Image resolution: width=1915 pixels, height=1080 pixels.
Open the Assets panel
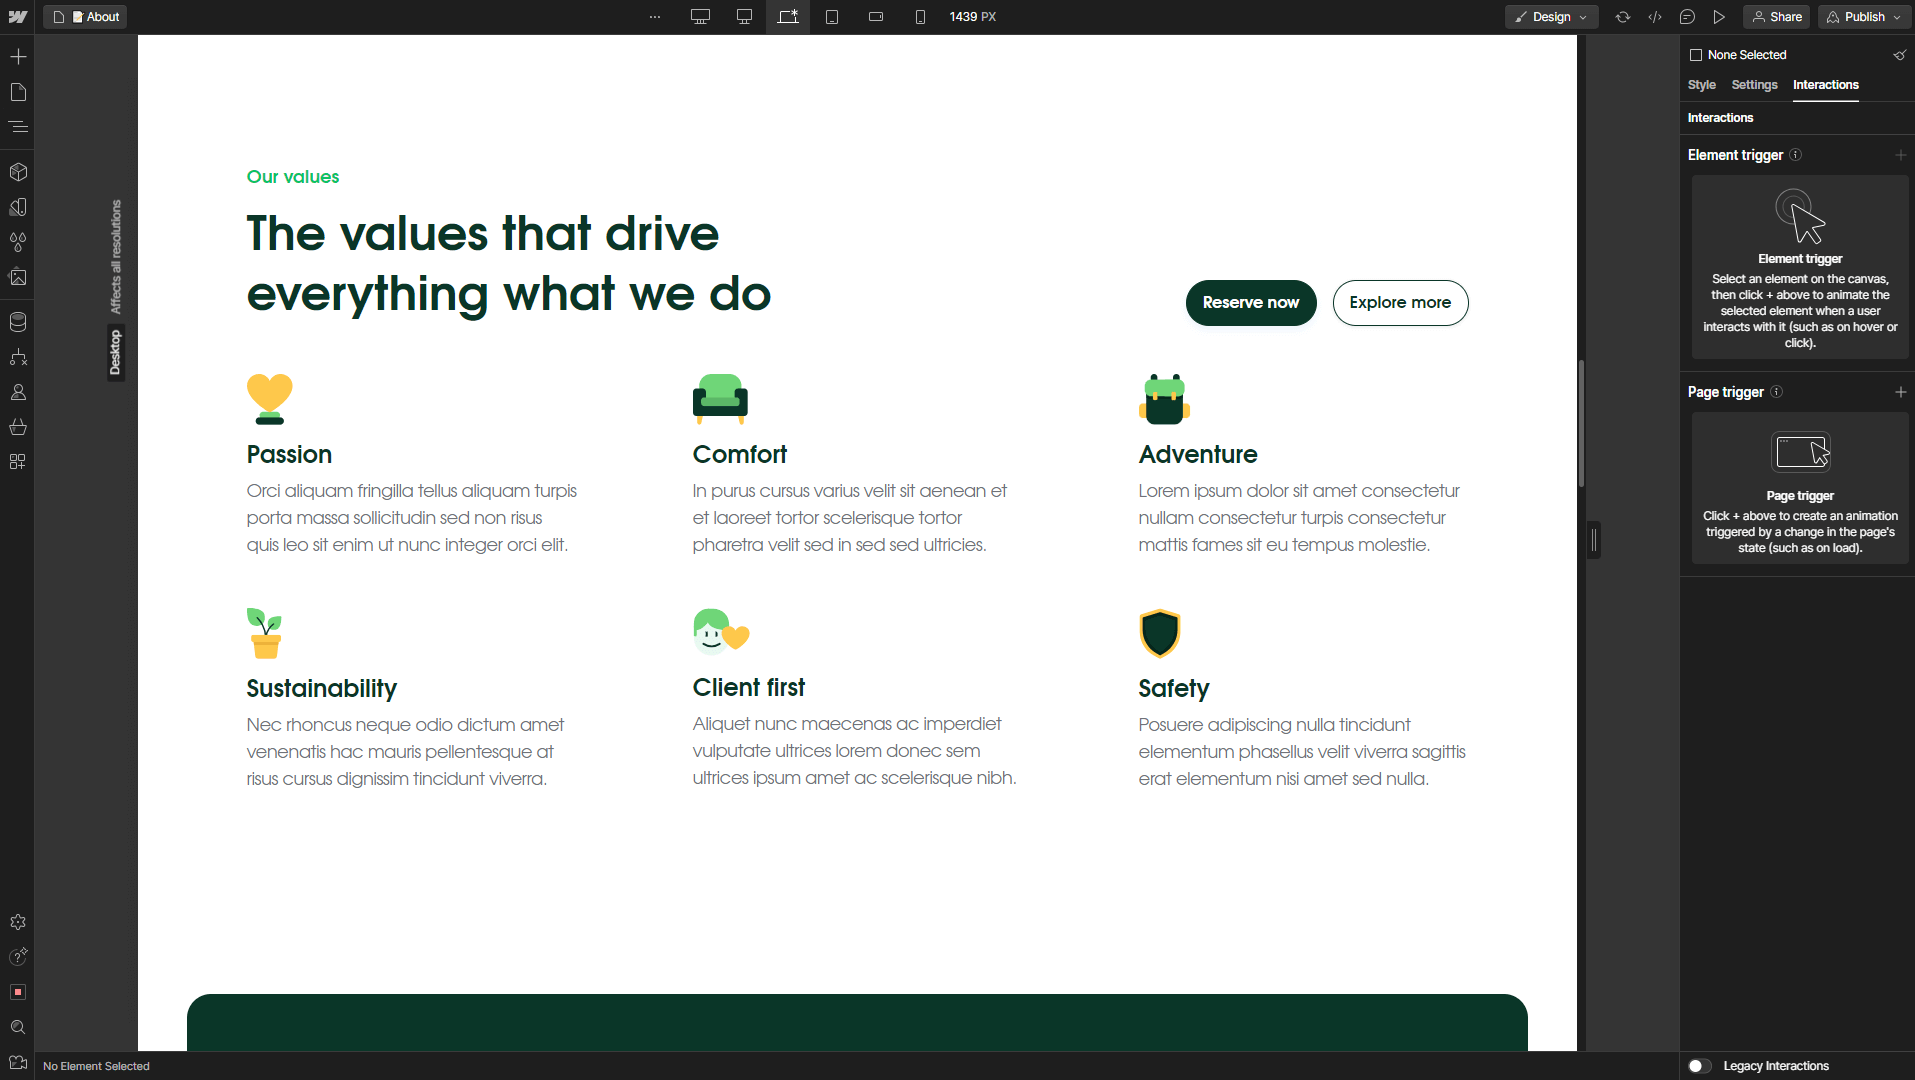click(x=18, y=277)
